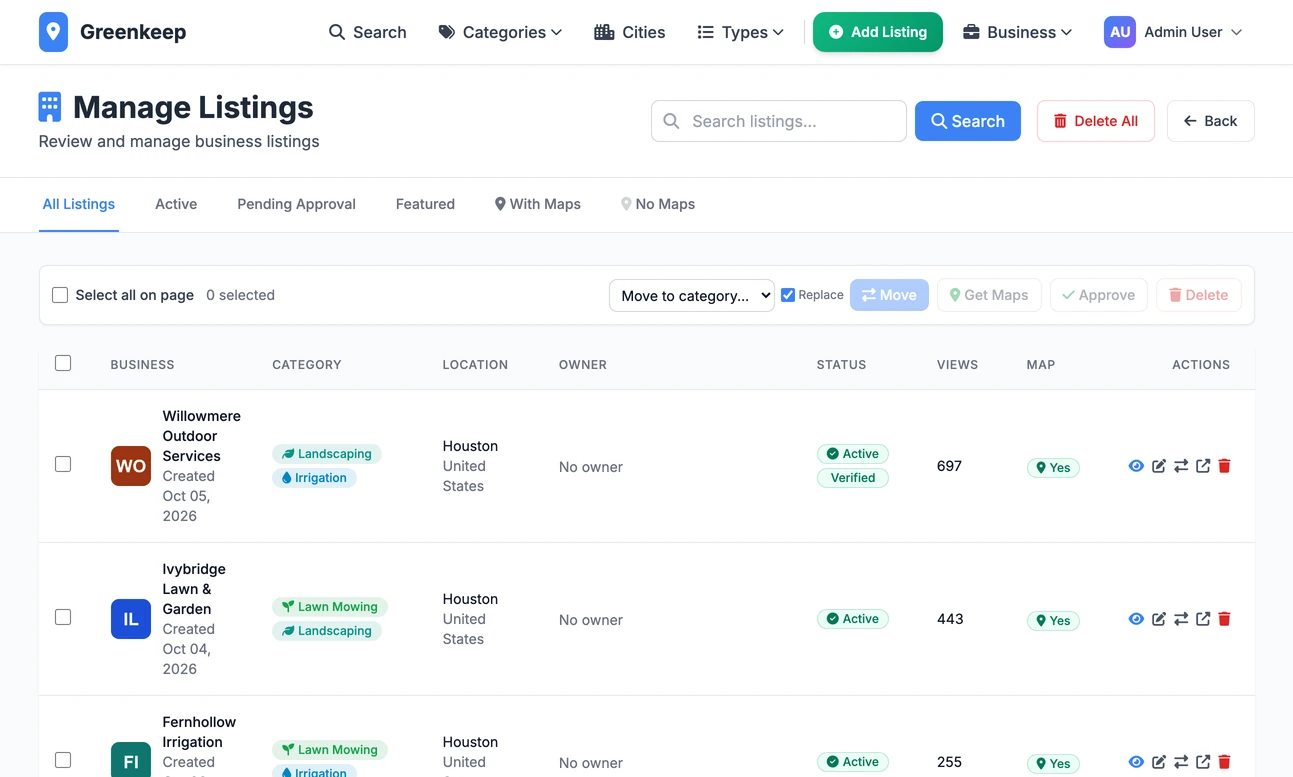1293x777 pixels.
Task: Go Back using the Back button
Action: pyautogui.click(x=1211, y=121)
